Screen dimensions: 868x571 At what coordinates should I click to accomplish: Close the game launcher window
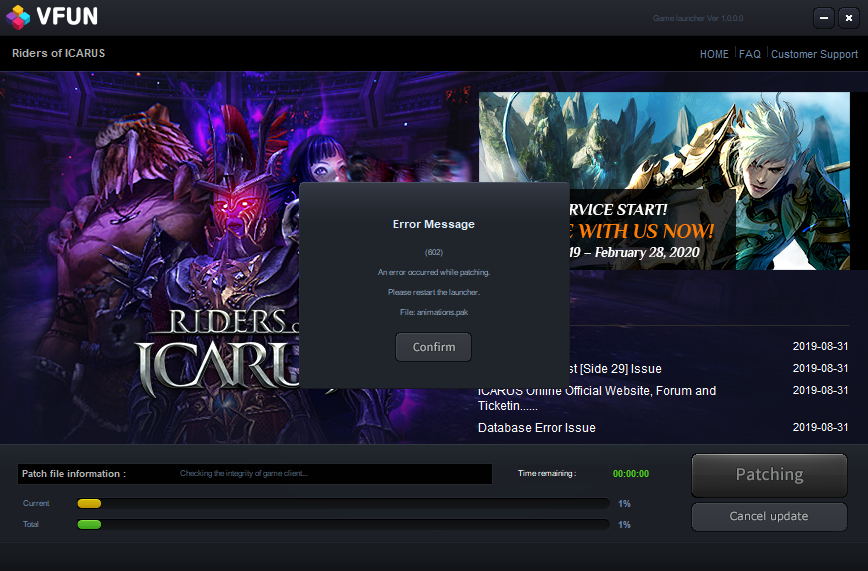coord(849,18)
